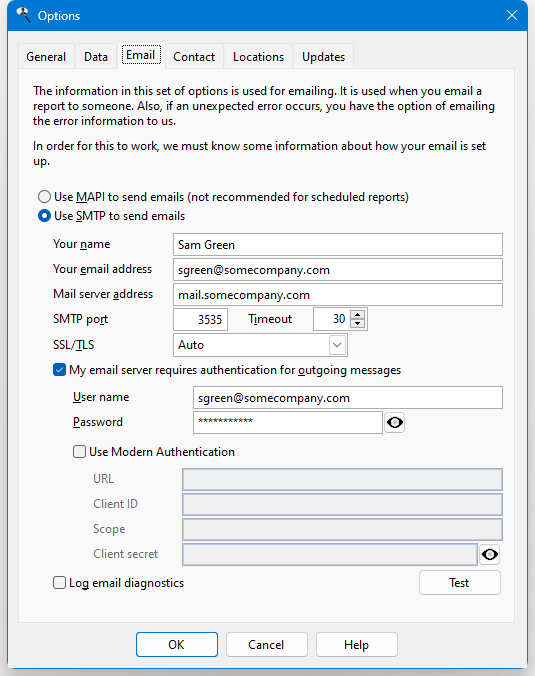
Task: Select Use SMTP to send emails
Action: pos(44,216)
